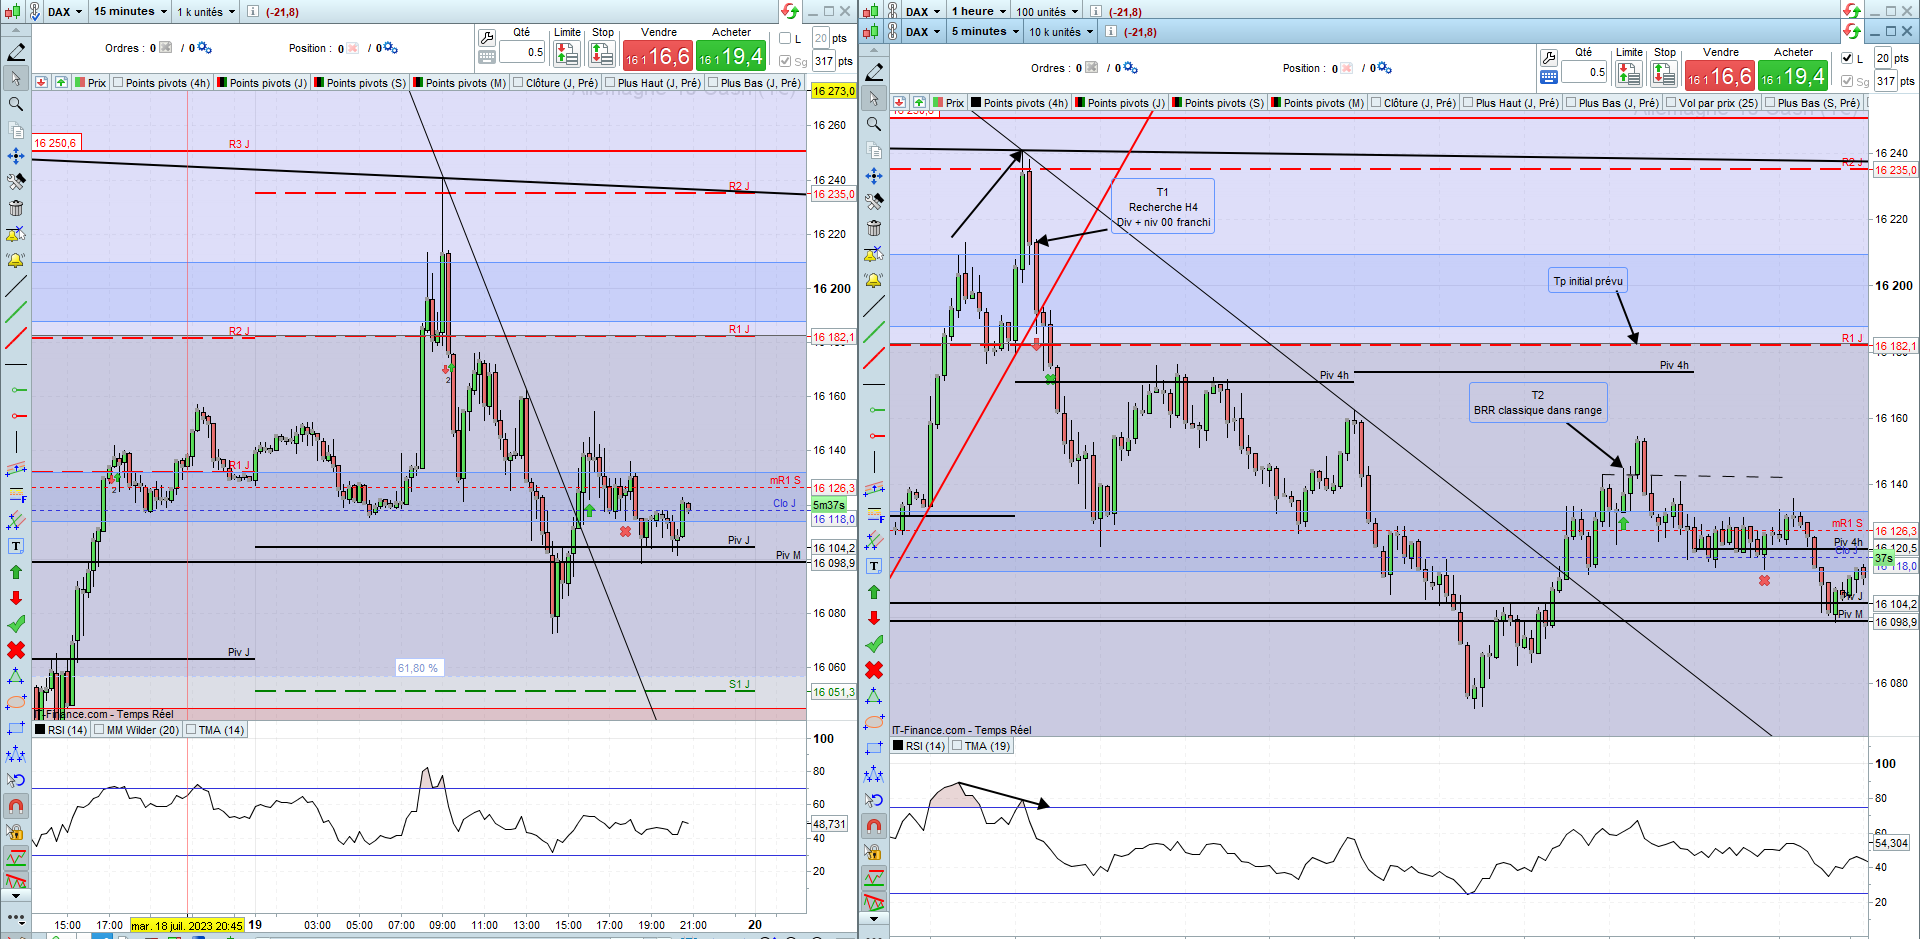Enable MM Wilder (20) indicator checkbox
The height and width of the screenshot is (939, 1920).
point(99,730)
